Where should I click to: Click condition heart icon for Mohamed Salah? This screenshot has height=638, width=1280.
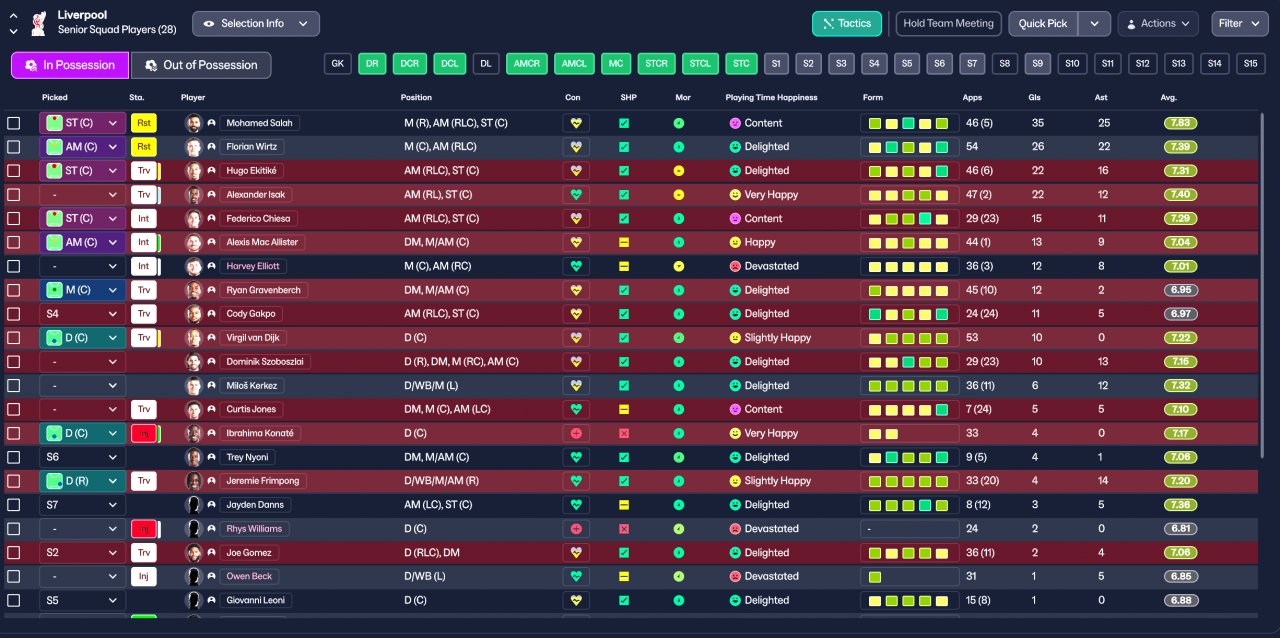point(576,123)
